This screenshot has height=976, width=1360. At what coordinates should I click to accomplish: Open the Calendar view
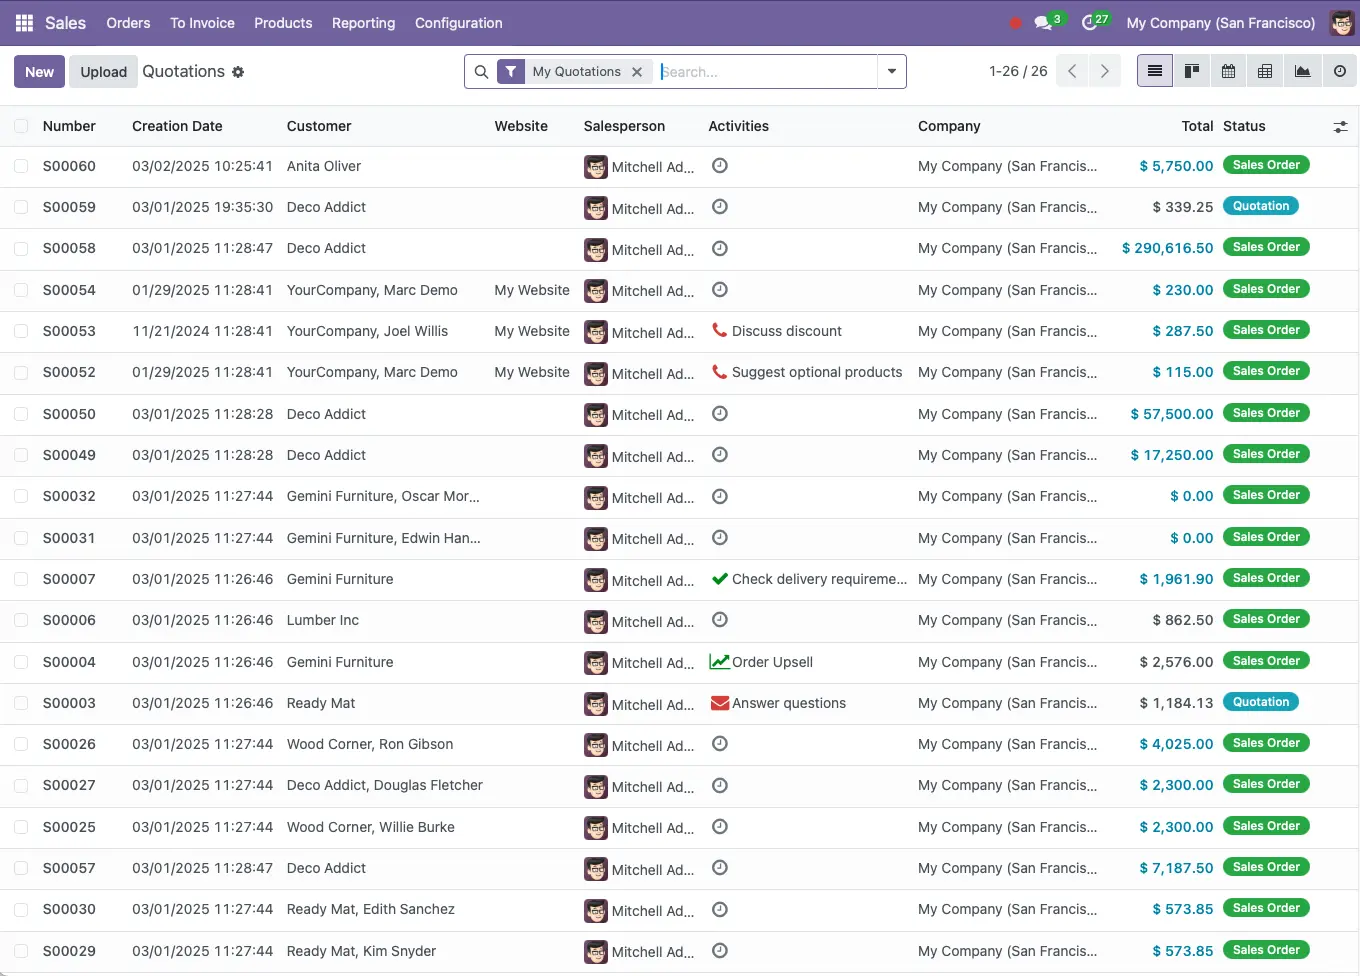1228,71
